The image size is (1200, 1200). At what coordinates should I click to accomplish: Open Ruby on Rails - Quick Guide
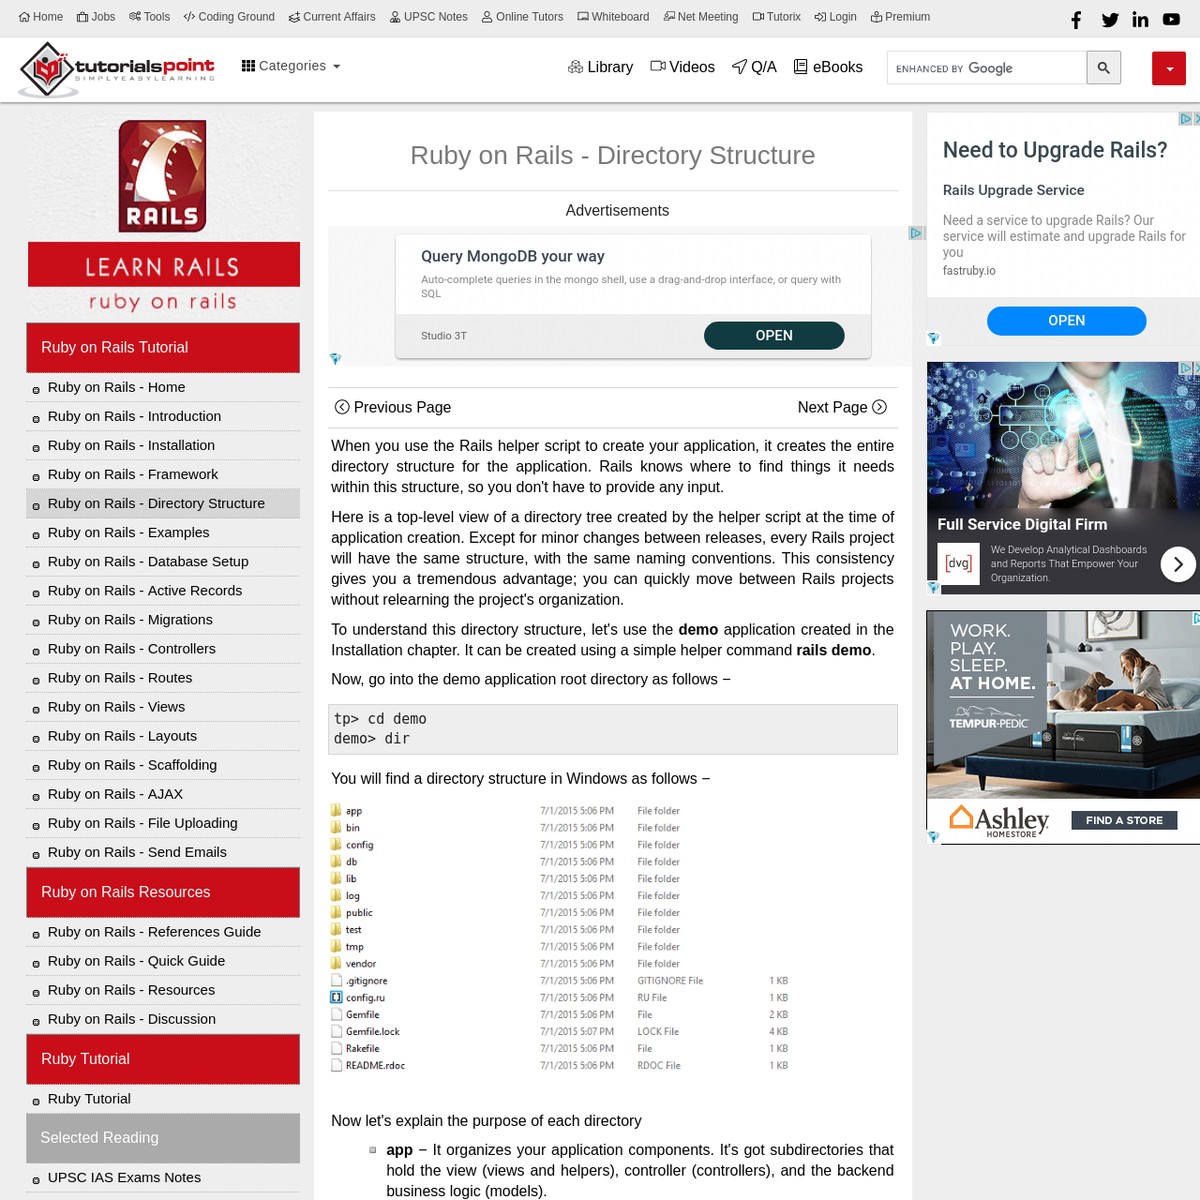point(136,960)
